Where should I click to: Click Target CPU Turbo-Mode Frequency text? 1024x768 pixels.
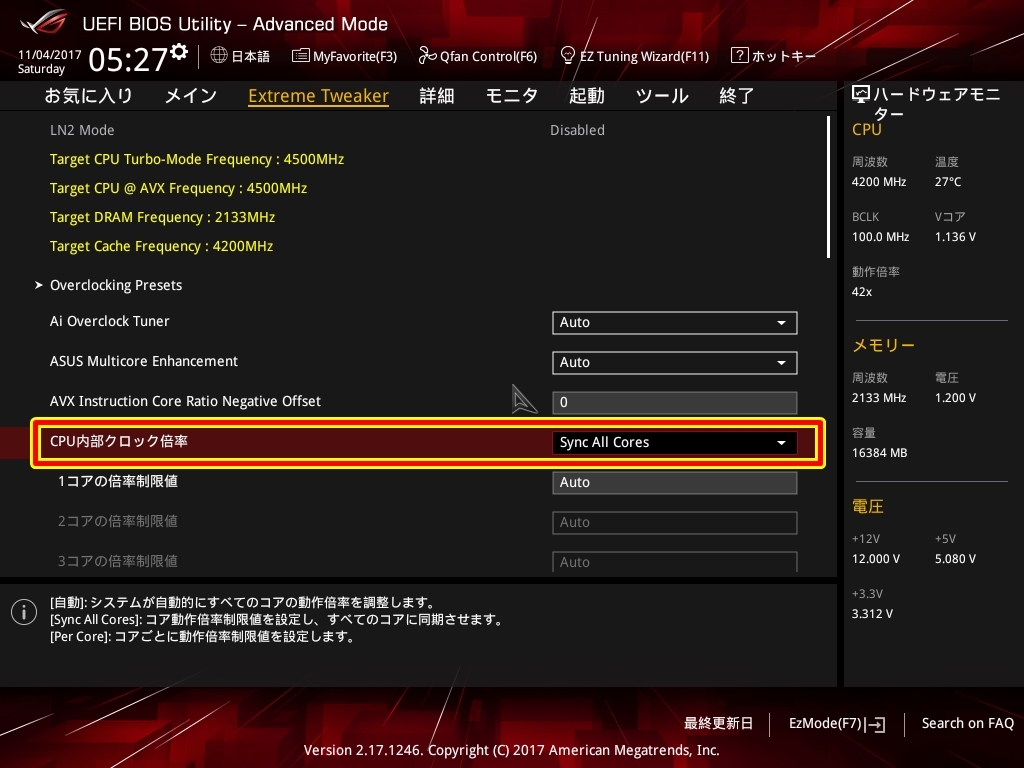pos(197,159)
